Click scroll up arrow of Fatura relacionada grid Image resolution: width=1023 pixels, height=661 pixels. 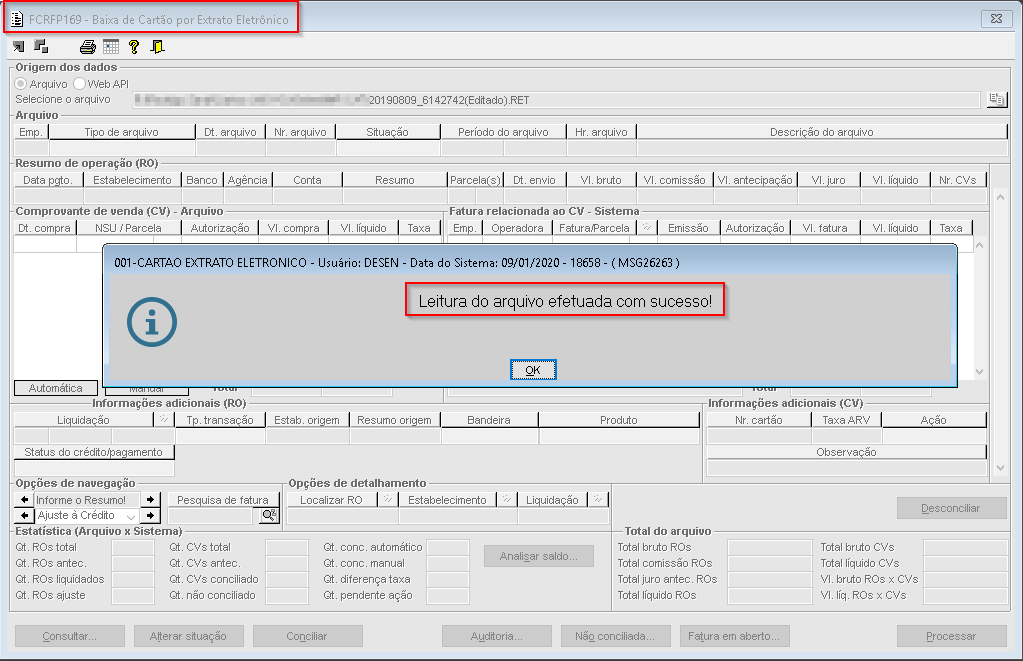[x=979, y=245]
